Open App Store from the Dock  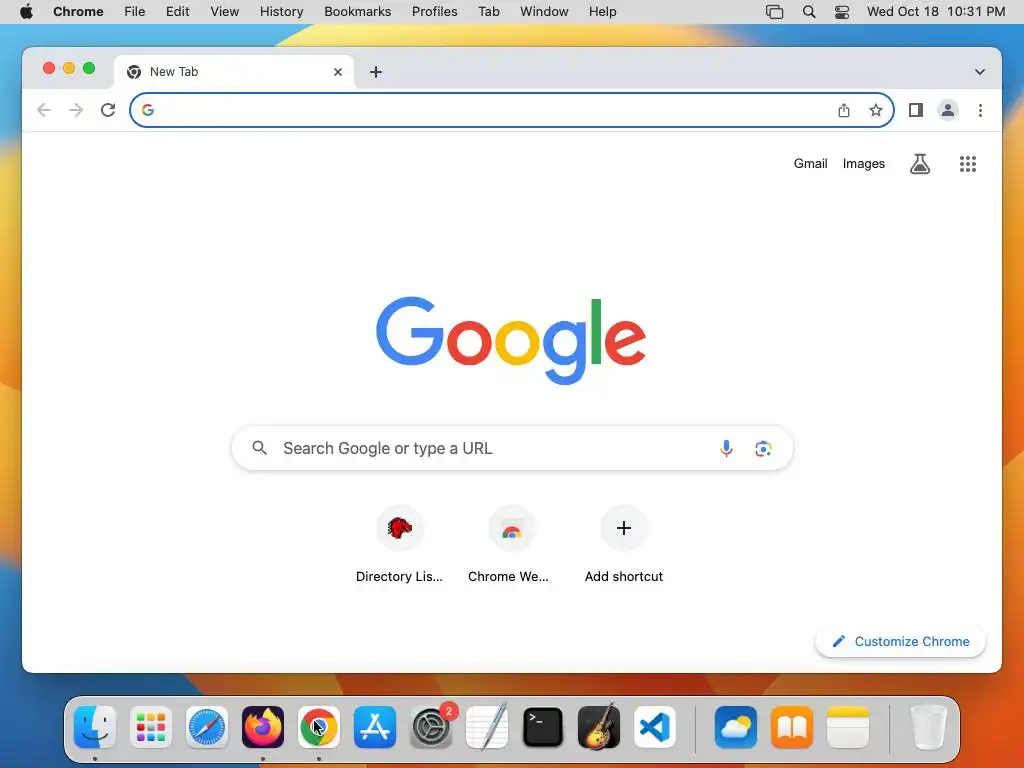375,726
